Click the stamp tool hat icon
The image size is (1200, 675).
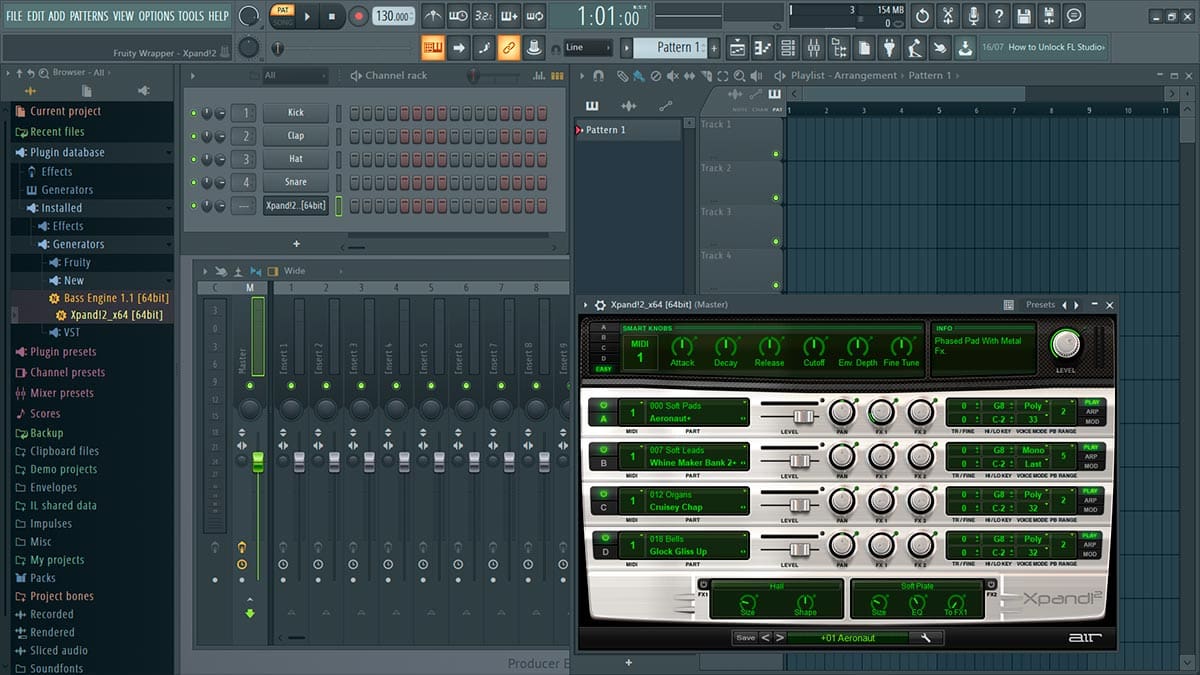click(534, 47)
